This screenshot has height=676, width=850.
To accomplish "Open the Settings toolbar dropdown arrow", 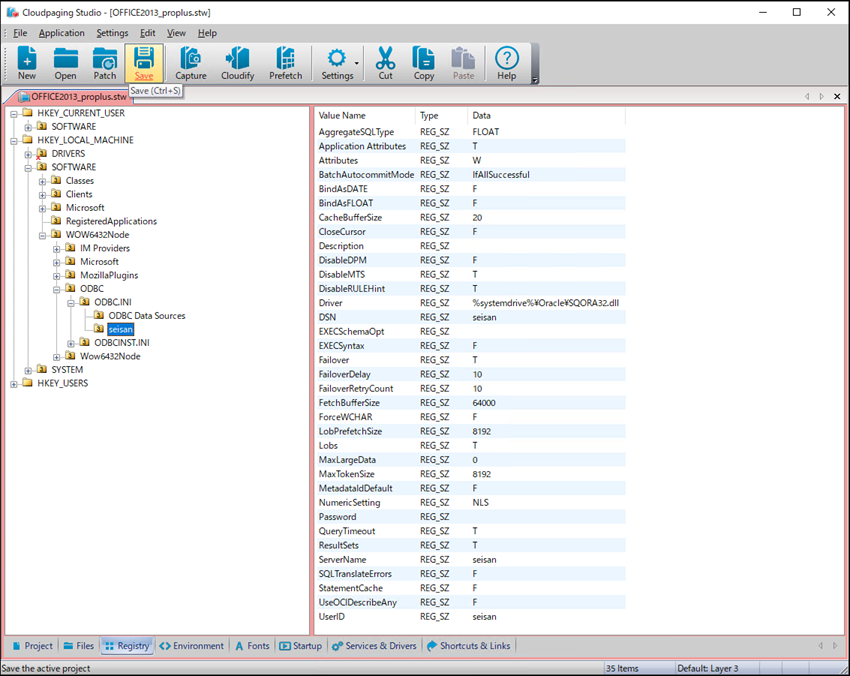I will coord(357,62).
